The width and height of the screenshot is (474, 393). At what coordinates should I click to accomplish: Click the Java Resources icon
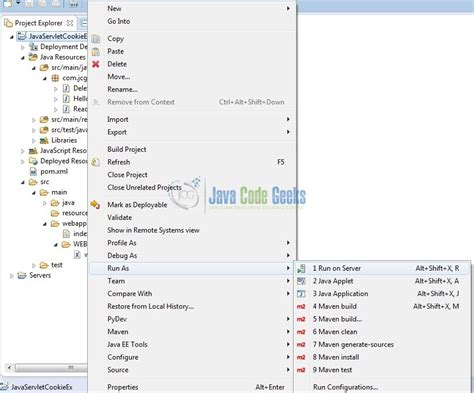(x=33, y=57)
